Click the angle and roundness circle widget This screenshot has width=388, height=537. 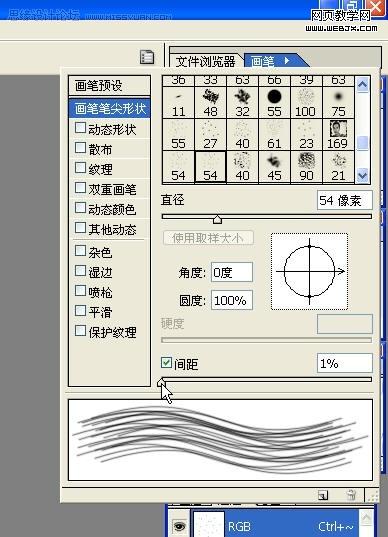click(x=310, y=272)
